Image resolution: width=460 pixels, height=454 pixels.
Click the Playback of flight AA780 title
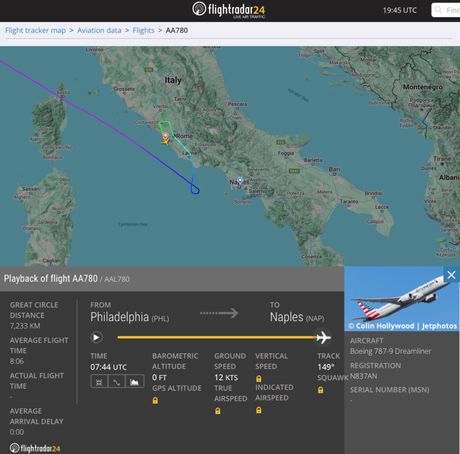(51, 278)
